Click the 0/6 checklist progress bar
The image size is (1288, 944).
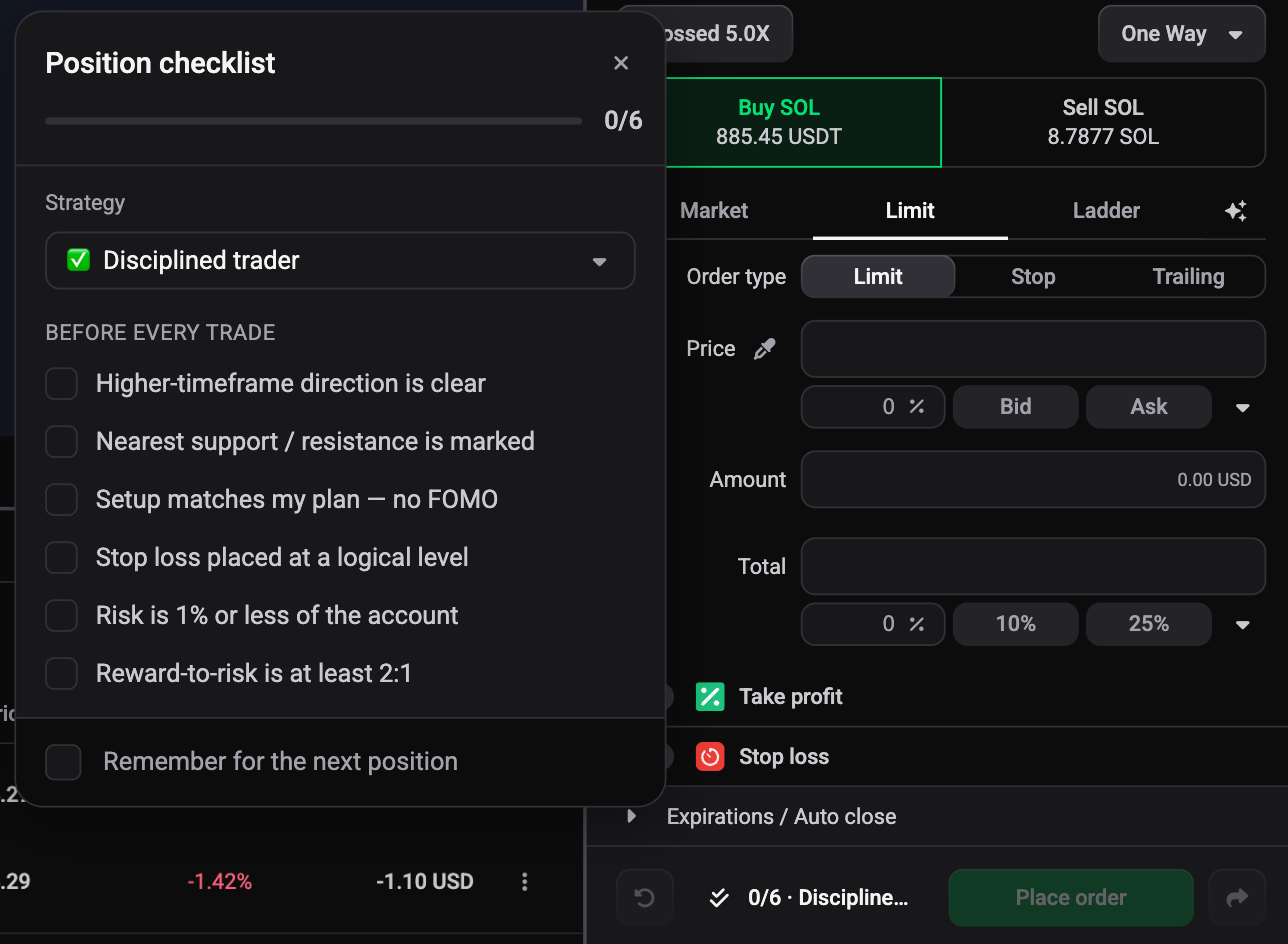(313, 121)
